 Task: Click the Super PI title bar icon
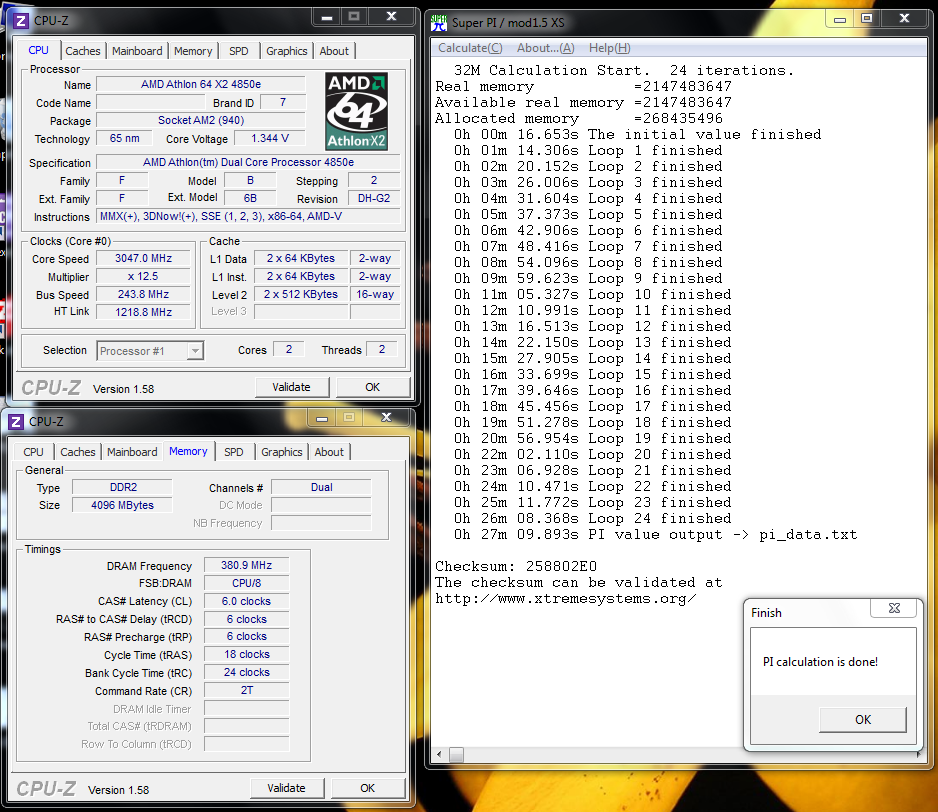438,23
